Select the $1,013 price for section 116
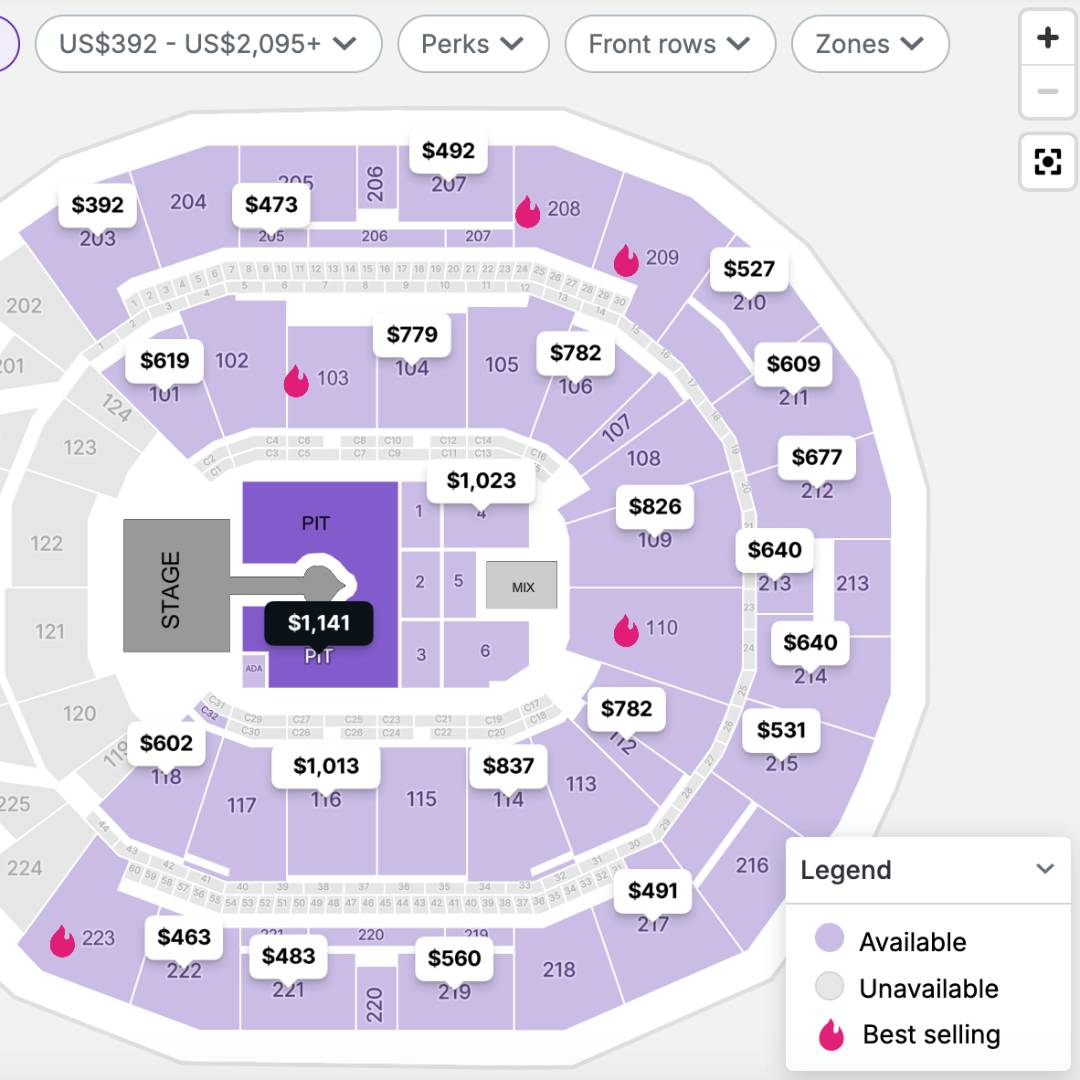 point(326,766)
